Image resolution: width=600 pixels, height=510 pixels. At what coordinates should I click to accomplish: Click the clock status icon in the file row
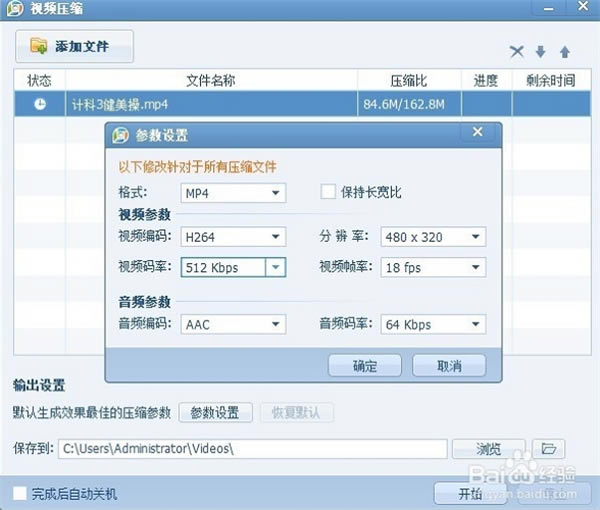click(40, 104)
